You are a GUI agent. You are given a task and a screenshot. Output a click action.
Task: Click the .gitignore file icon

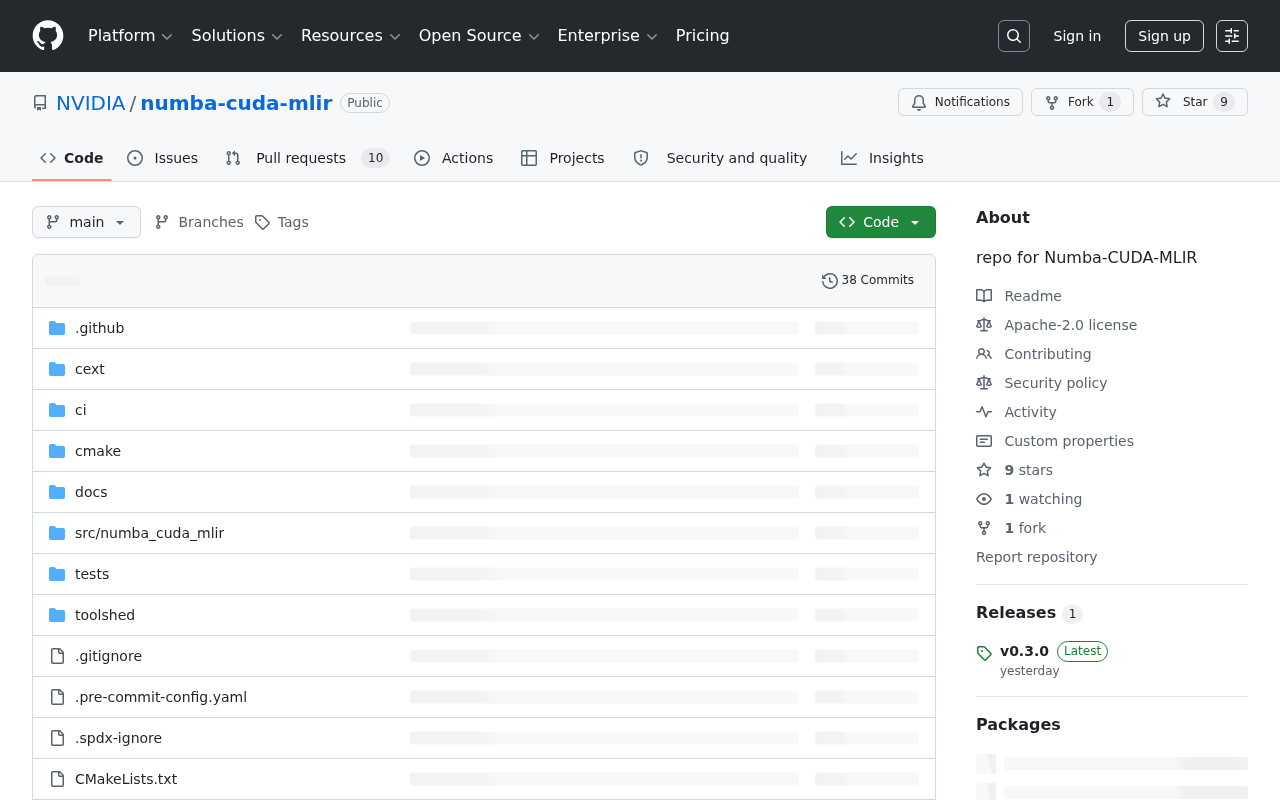[x=57, y=656]
